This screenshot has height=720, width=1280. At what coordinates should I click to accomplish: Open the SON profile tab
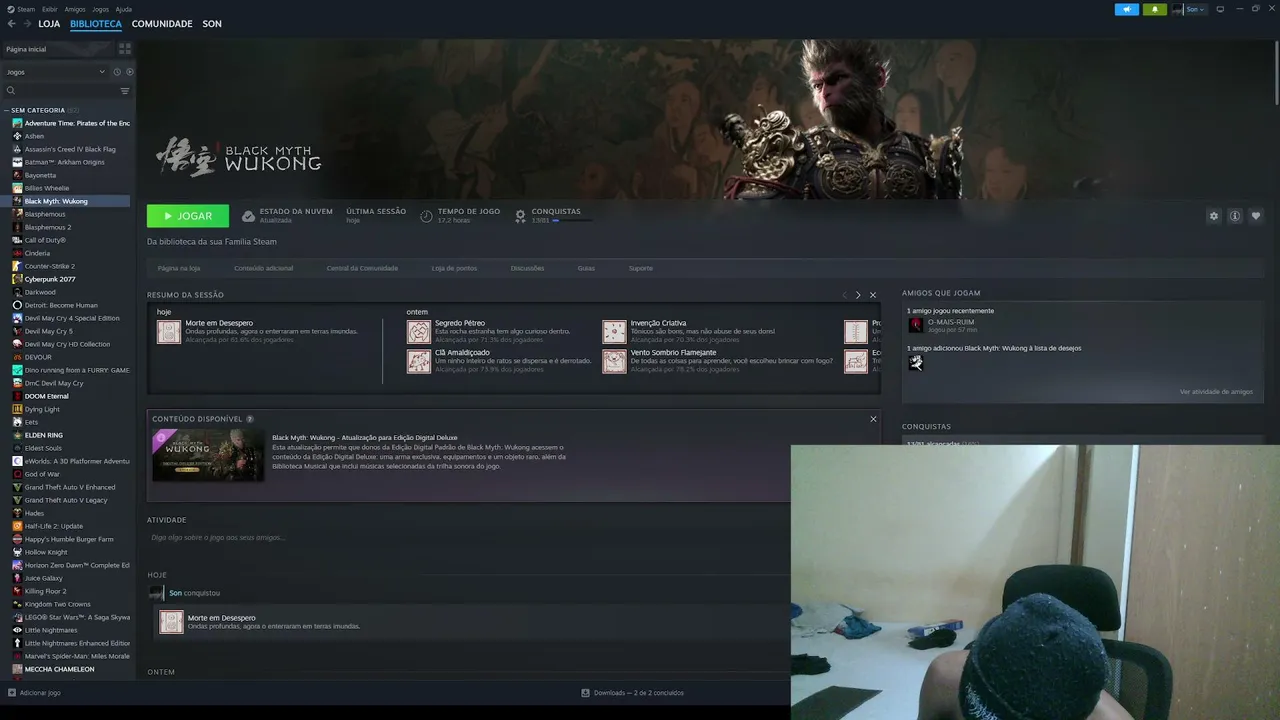[x=212, y=24]
